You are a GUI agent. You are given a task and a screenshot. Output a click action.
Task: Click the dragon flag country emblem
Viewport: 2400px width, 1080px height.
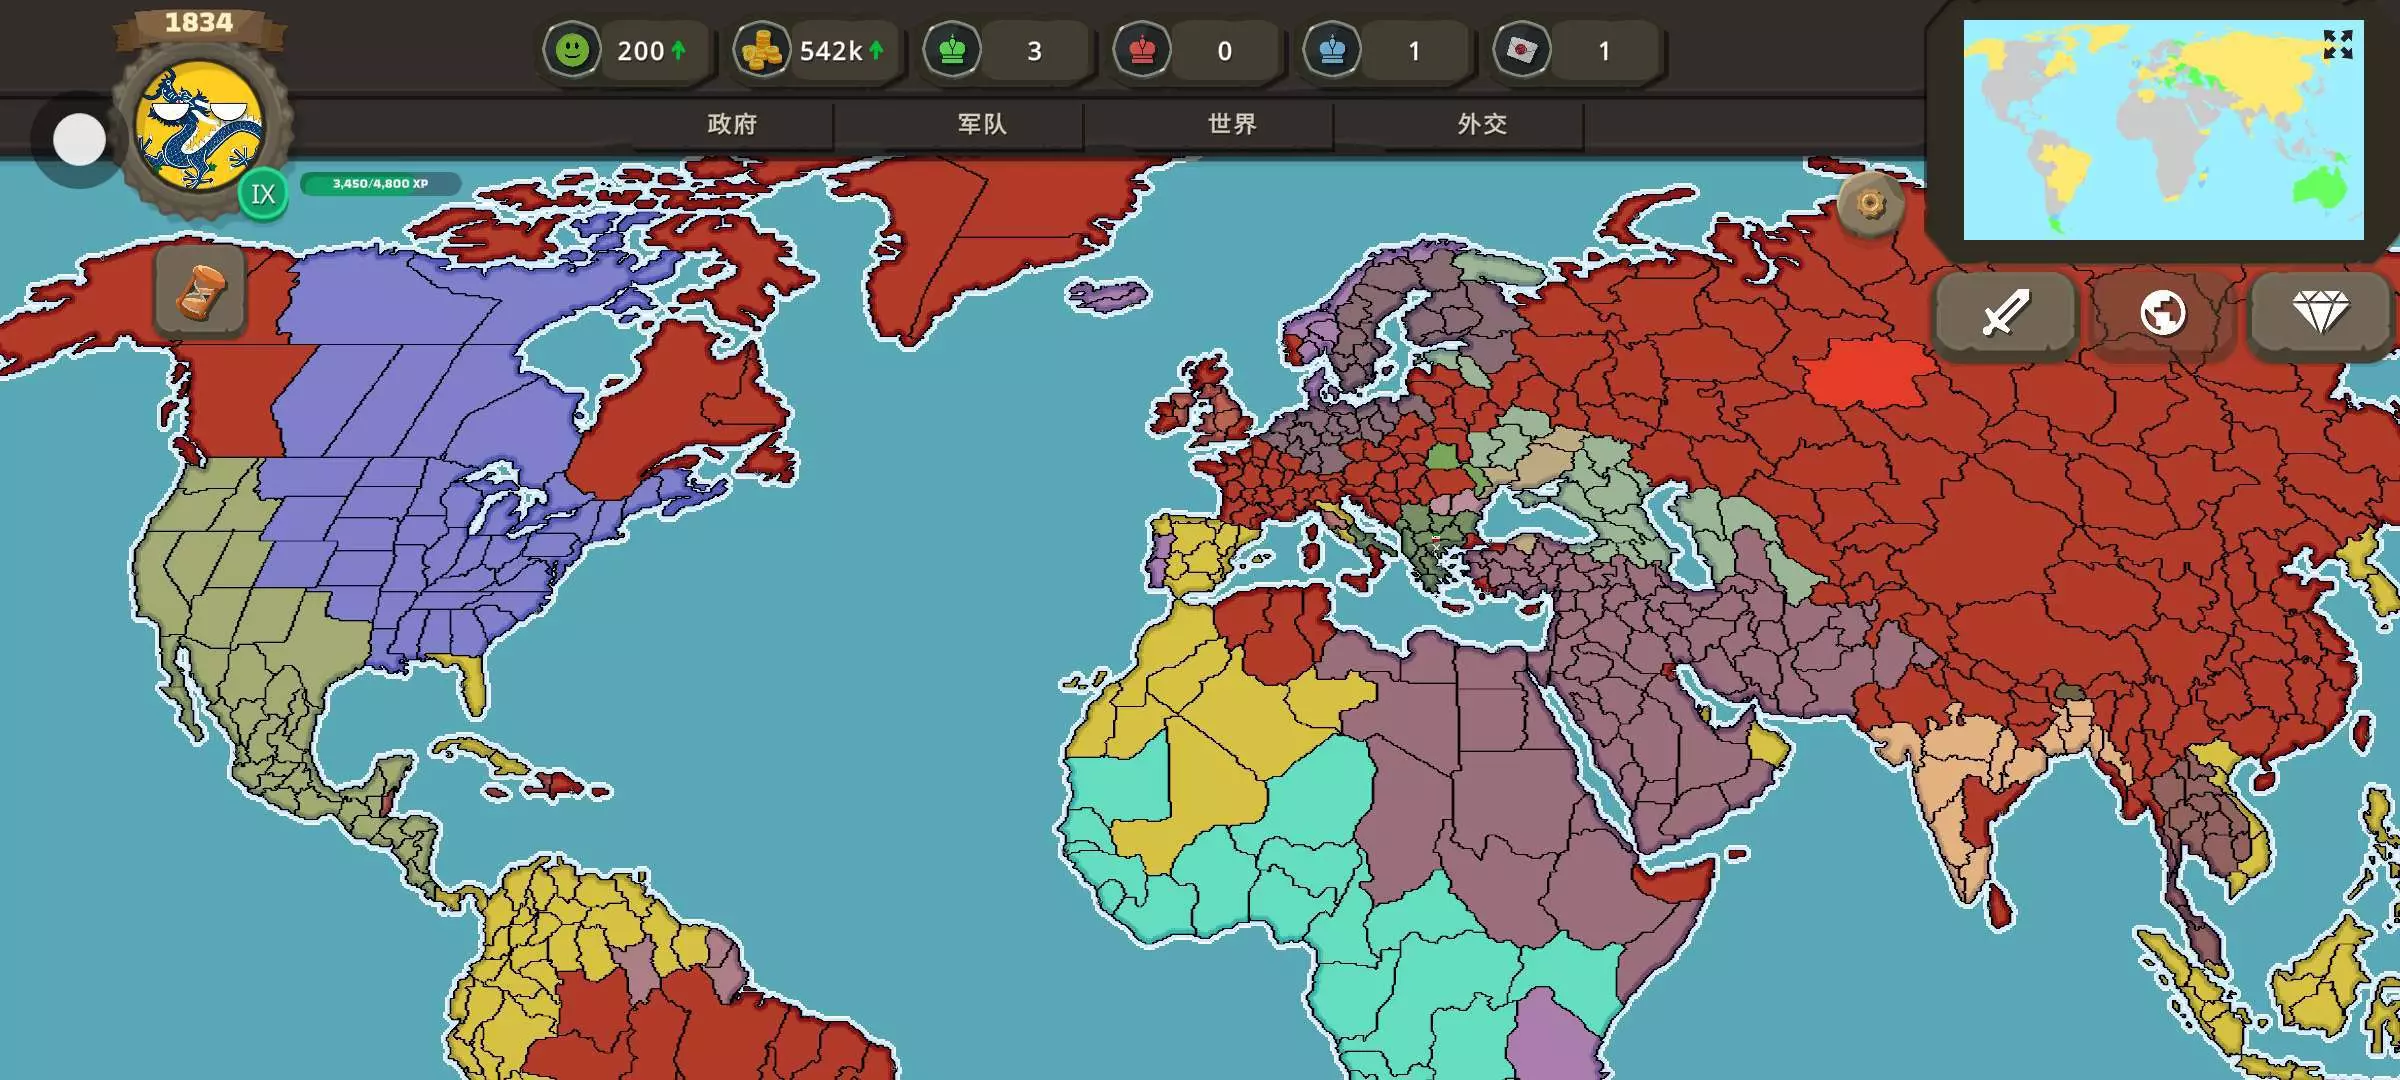point(200,126)
